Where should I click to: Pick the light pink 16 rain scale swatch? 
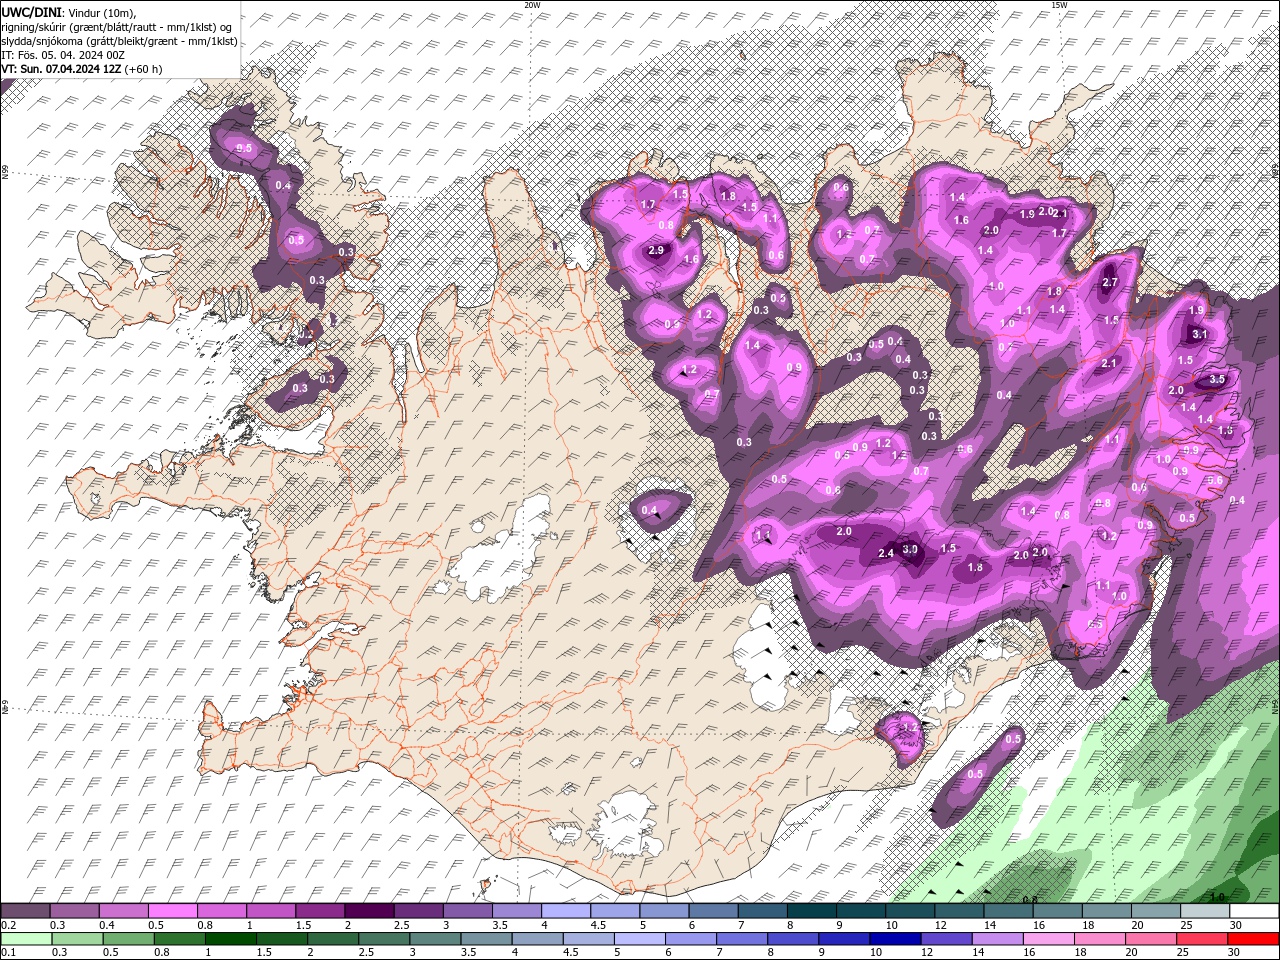click(x=1049, y=939)
